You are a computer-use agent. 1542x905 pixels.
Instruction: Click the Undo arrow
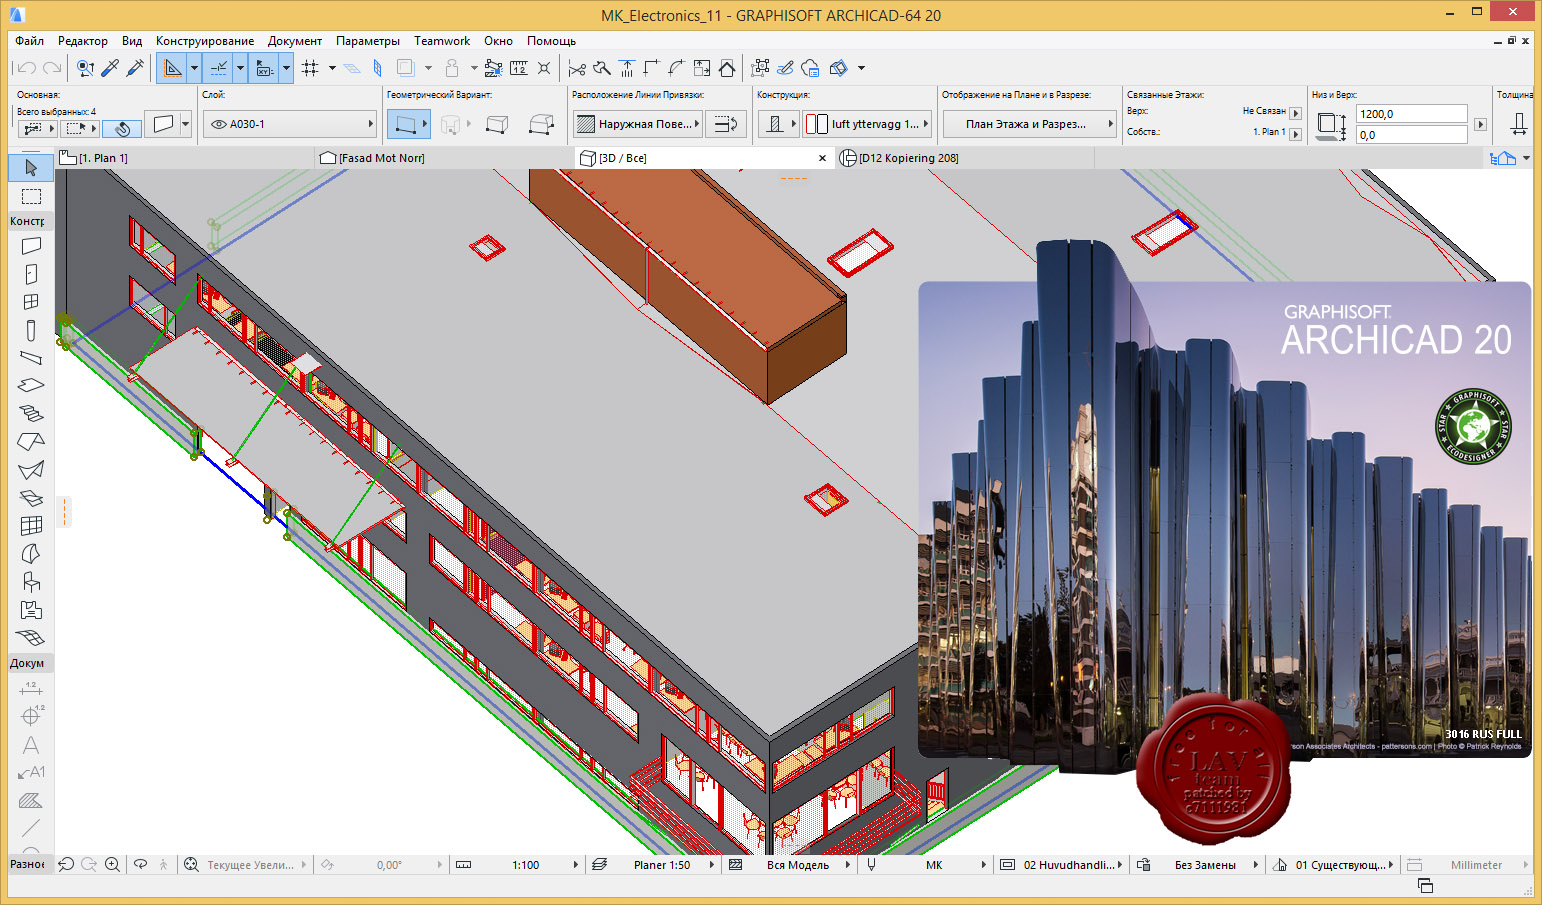(x=27, y=68)
